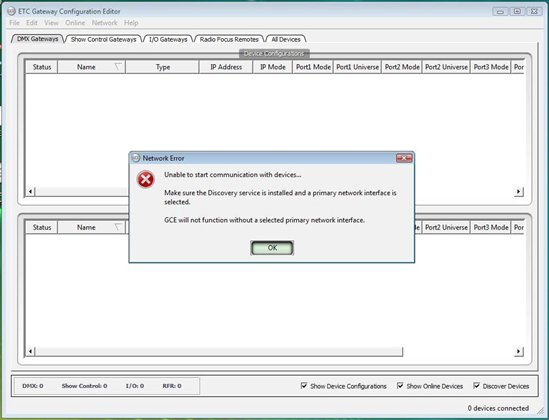Click the 'I/O: 0' status counter
Screen dimensions: 549x420
tap(135, 386)
